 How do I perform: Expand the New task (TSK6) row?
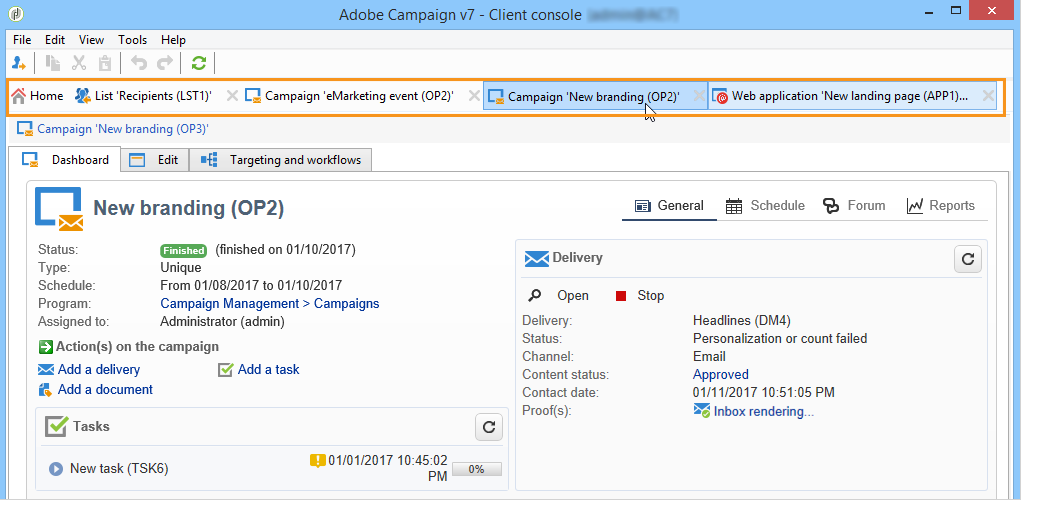tap(56, 468)
